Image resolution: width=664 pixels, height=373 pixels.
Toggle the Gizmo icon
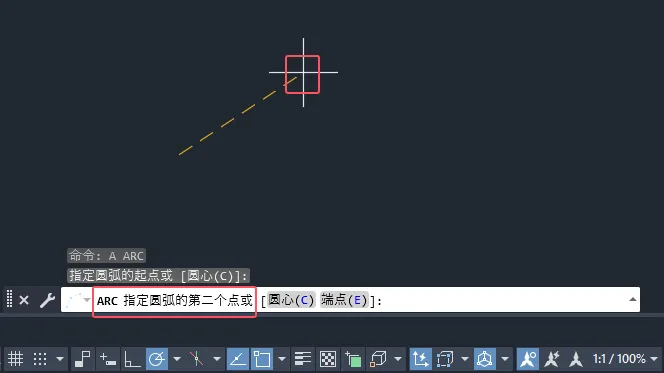coord(484,359)
